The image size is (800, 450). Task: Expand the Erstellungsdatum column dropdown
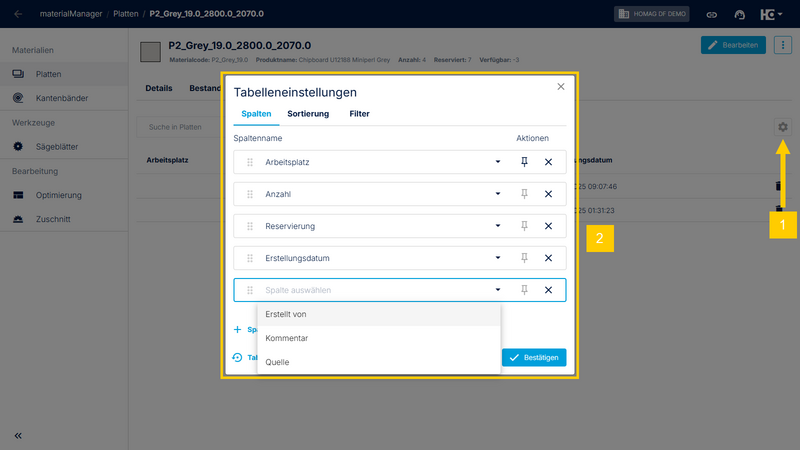pos(497,258)
